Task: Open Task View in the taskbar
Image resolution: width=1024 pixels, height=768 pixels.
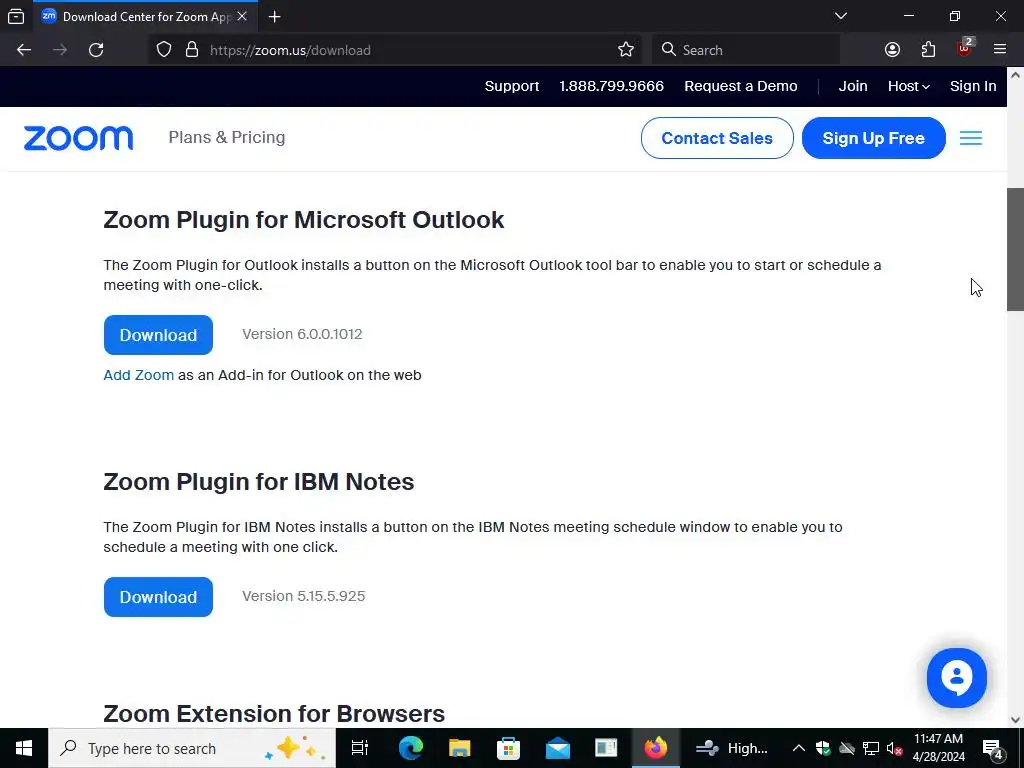Action: click(359, 748)
